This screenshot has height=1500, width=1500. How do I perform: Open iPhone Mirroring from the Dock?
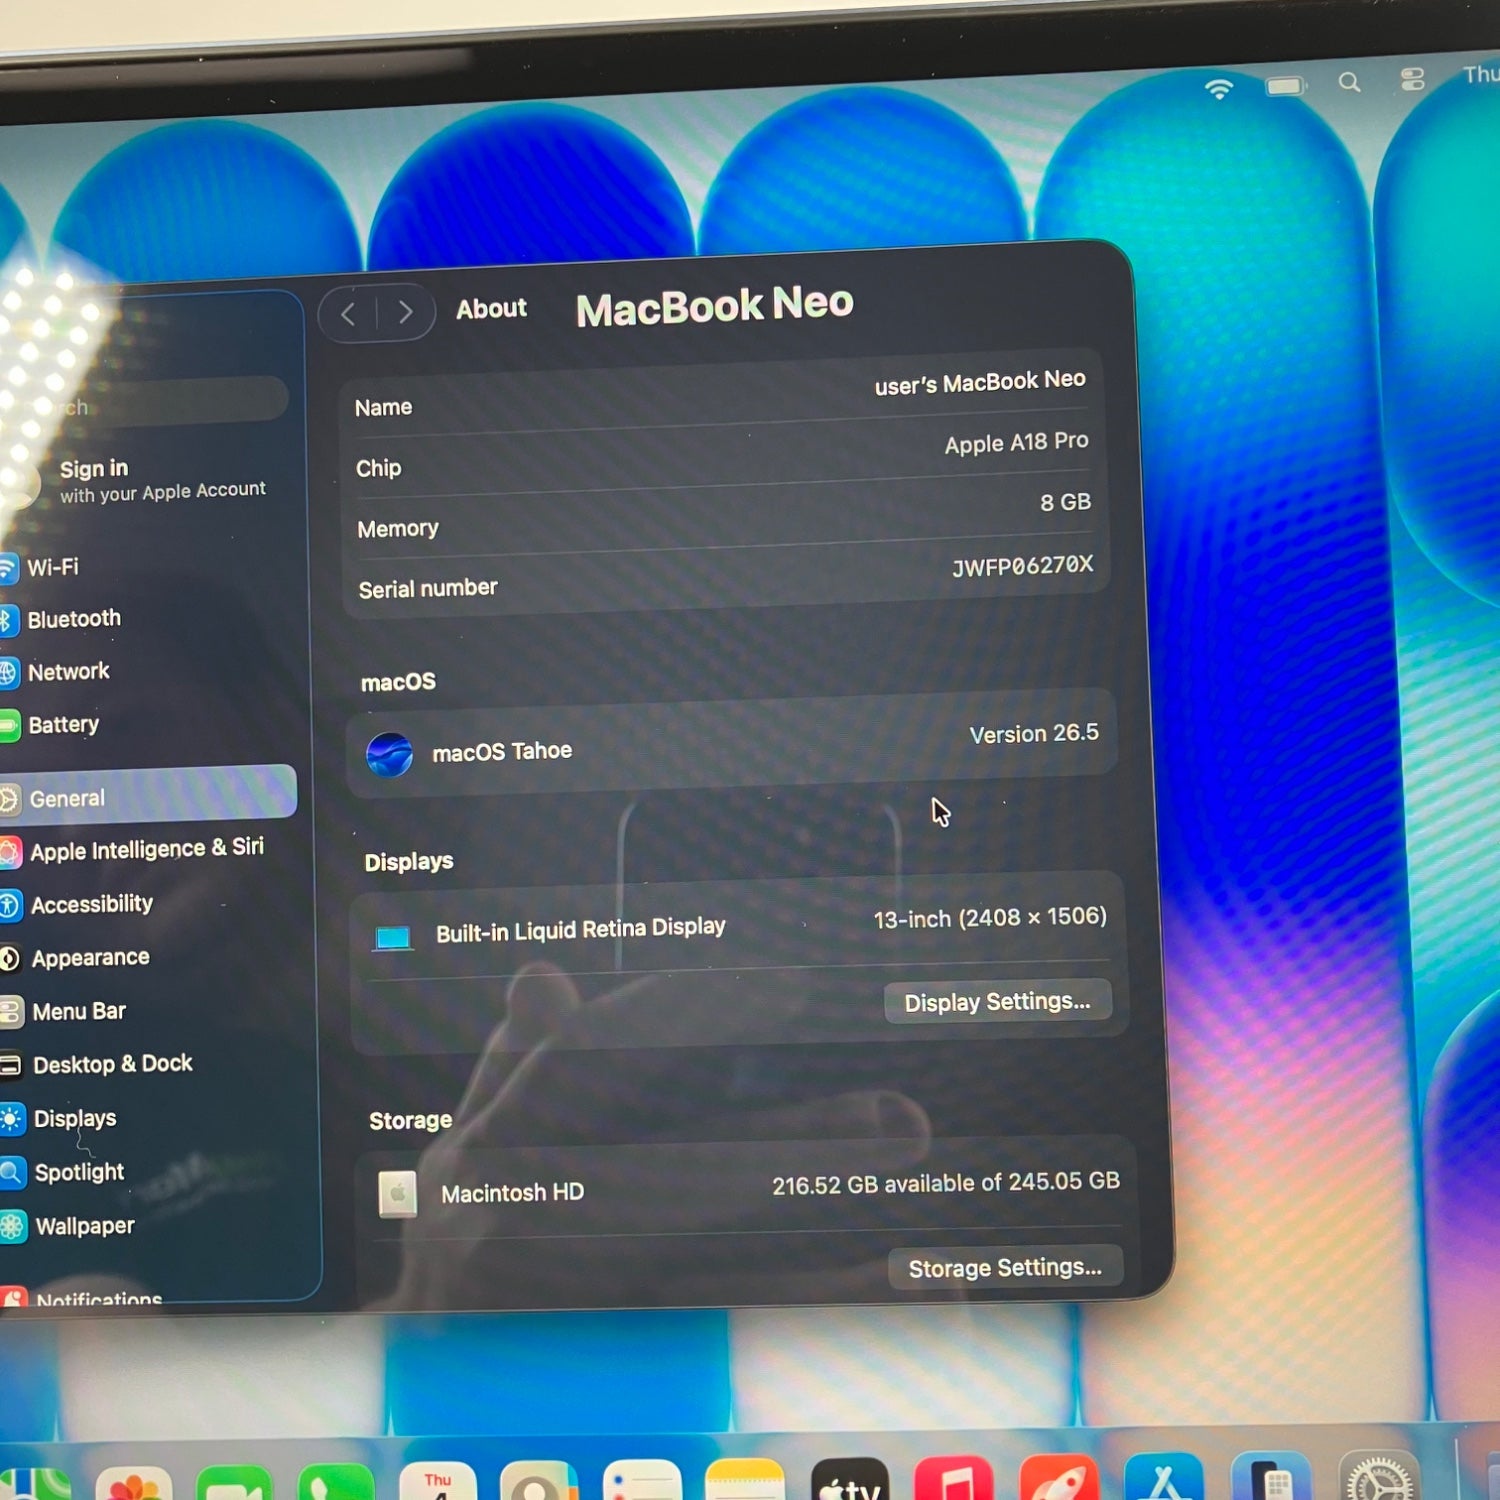pyautogui.click(x=1271, y=1474)
